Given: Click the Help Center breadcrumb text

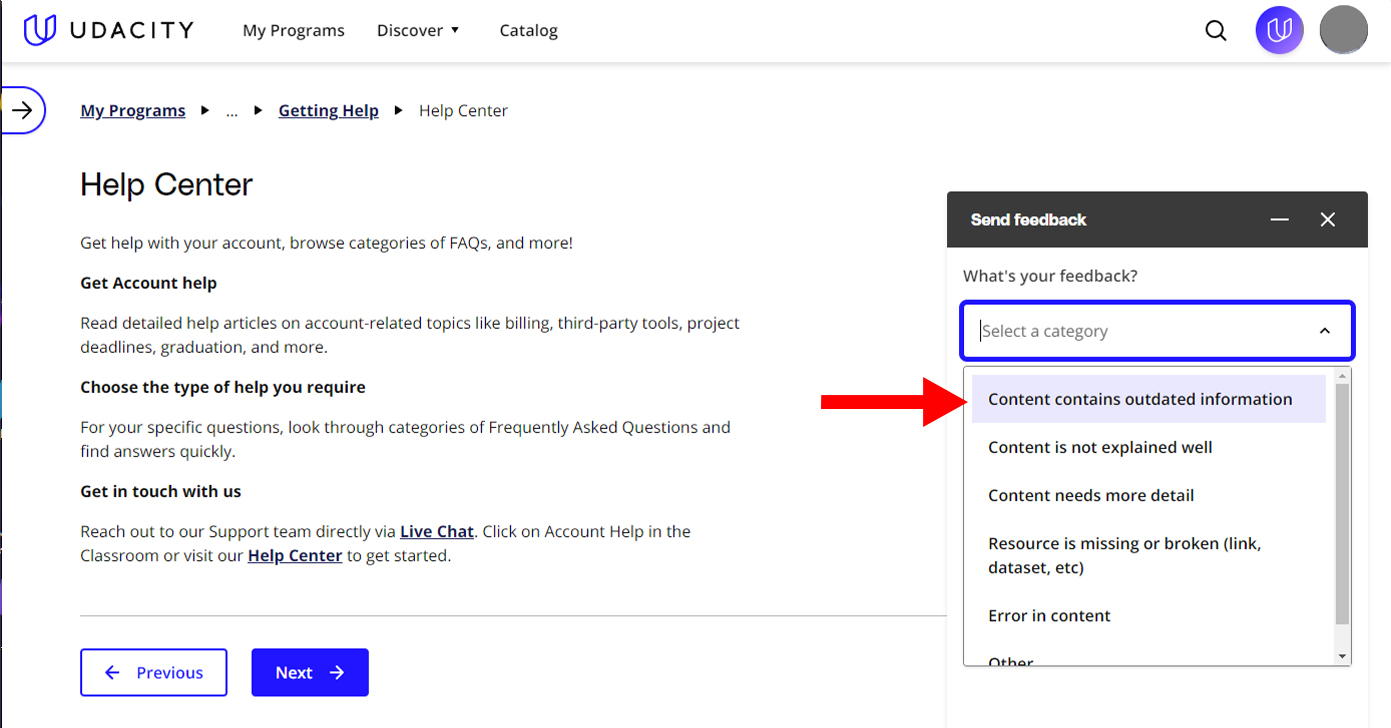Looking at the screenshot, I should point(463,111).
